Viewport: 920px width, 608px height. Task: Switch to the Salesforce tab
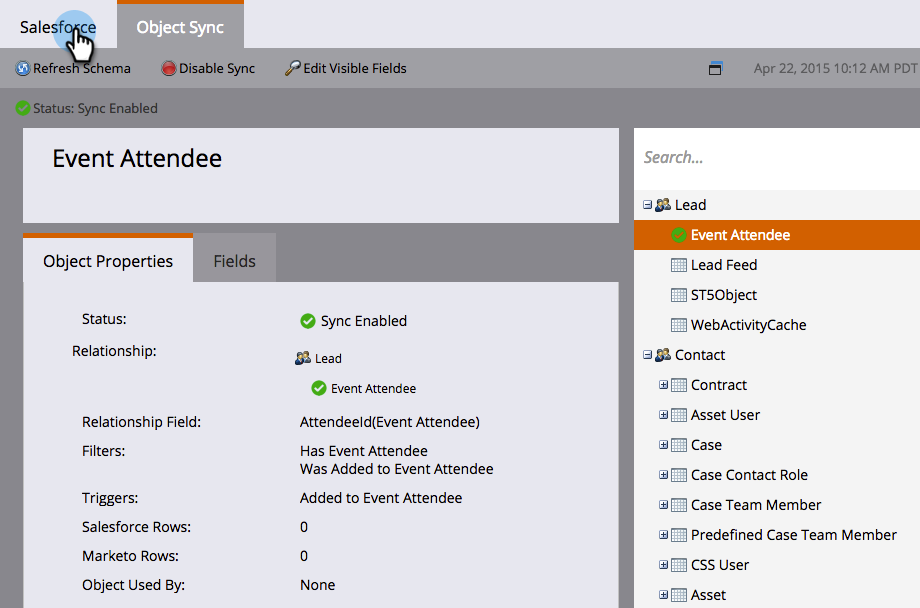click(58, 27)
